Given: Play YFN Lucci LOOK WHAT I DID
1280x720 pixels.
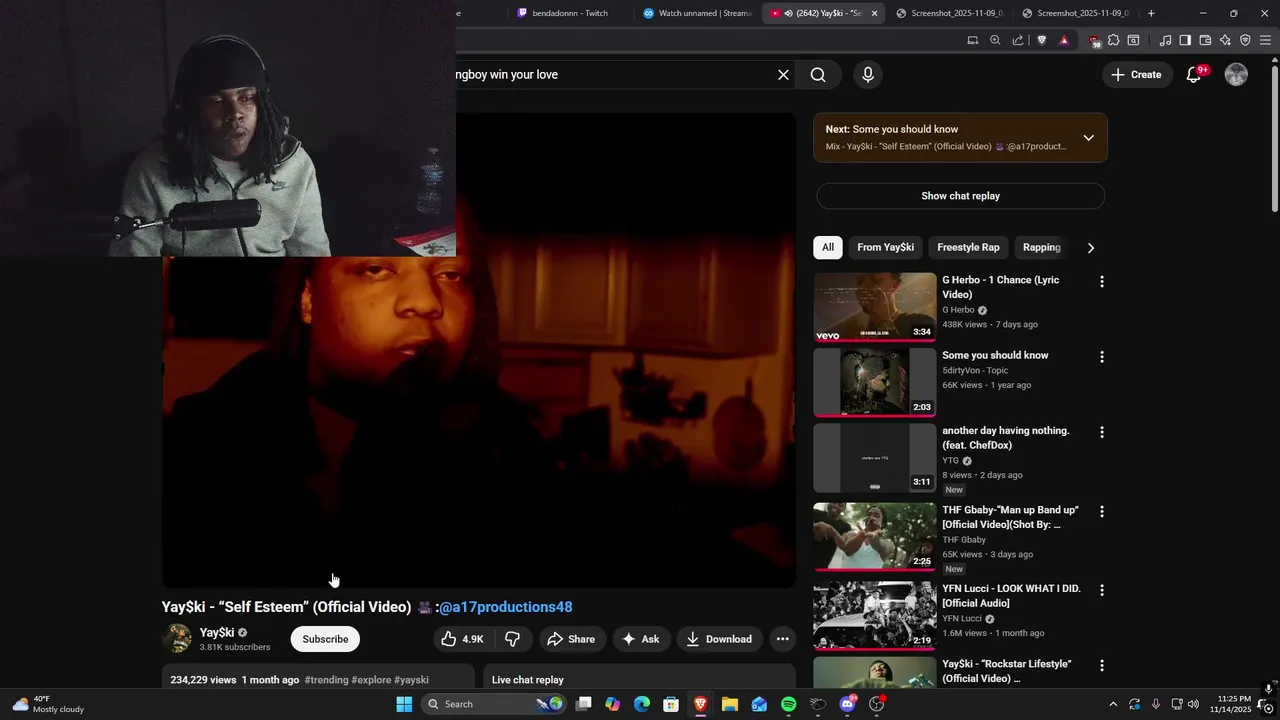Looking at the screenshot, I should tap(875, 616).
